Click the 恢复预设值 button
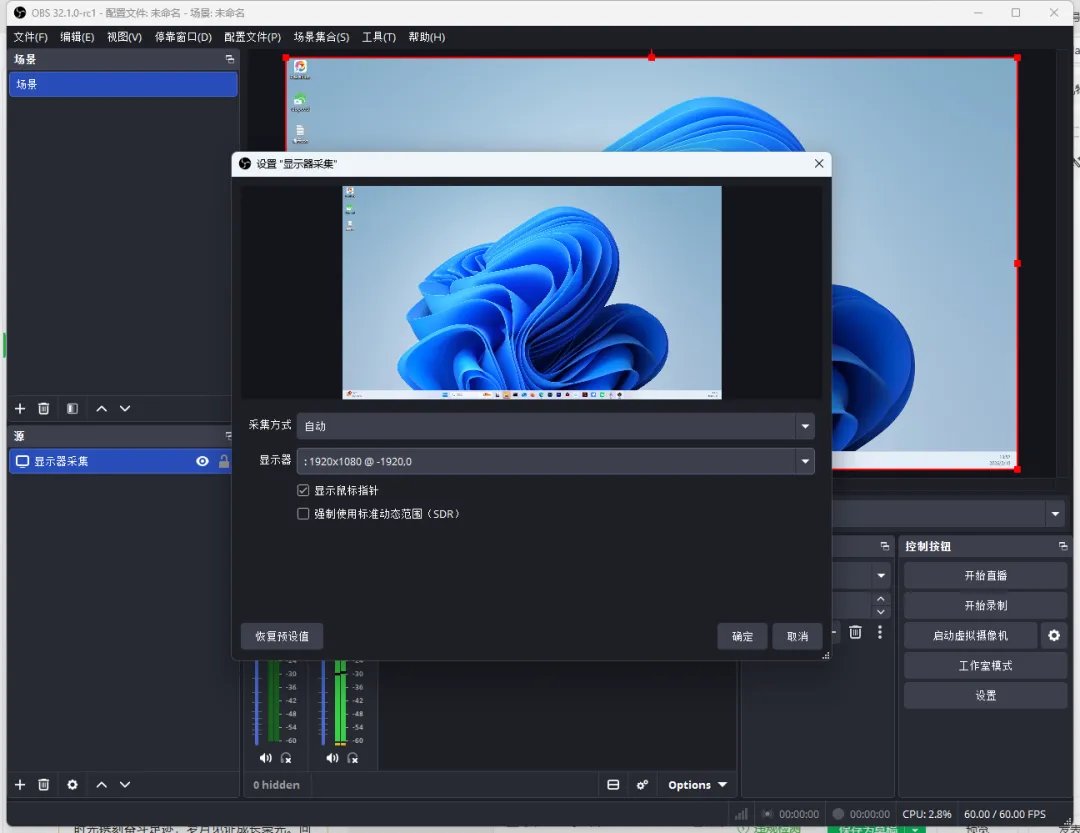The image size is (1080, 833). pos(282,636)
